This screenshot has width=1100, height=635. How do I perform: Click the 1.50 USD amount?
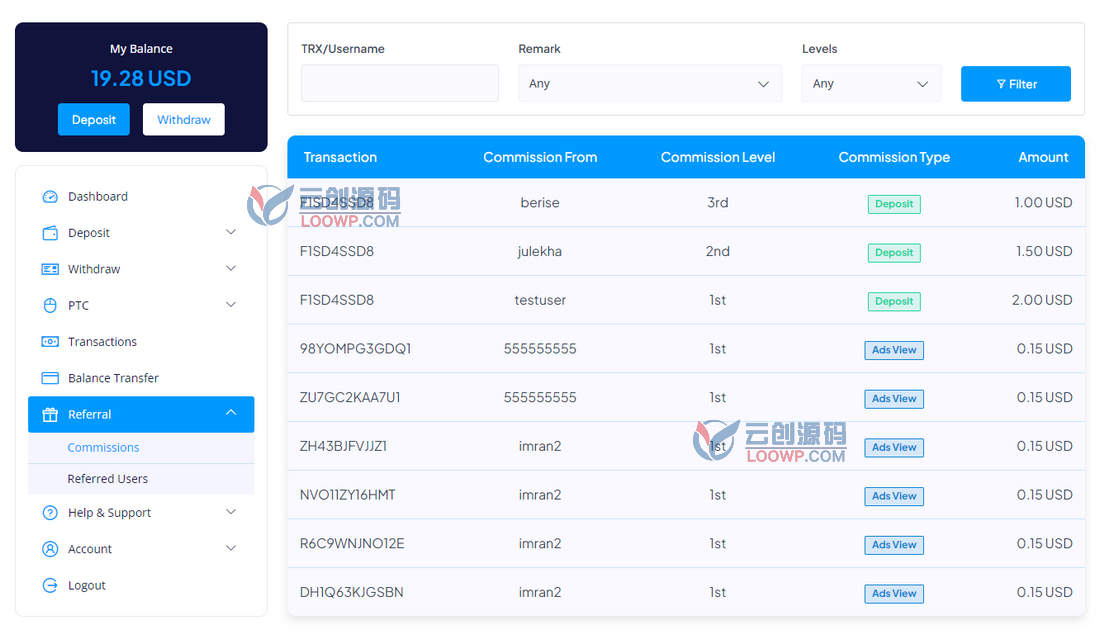tap(1044, 251)
